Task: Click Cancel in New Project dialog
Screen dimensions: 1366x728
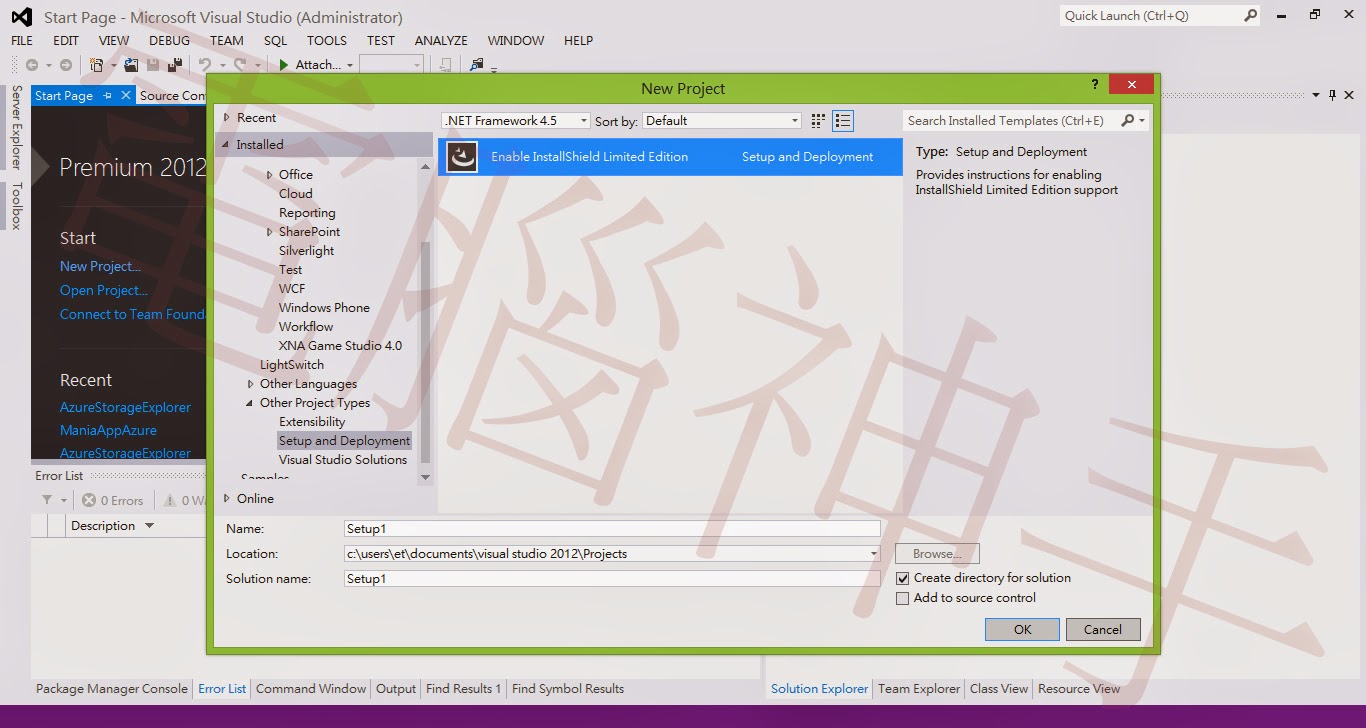Action: coord(1103,630)
